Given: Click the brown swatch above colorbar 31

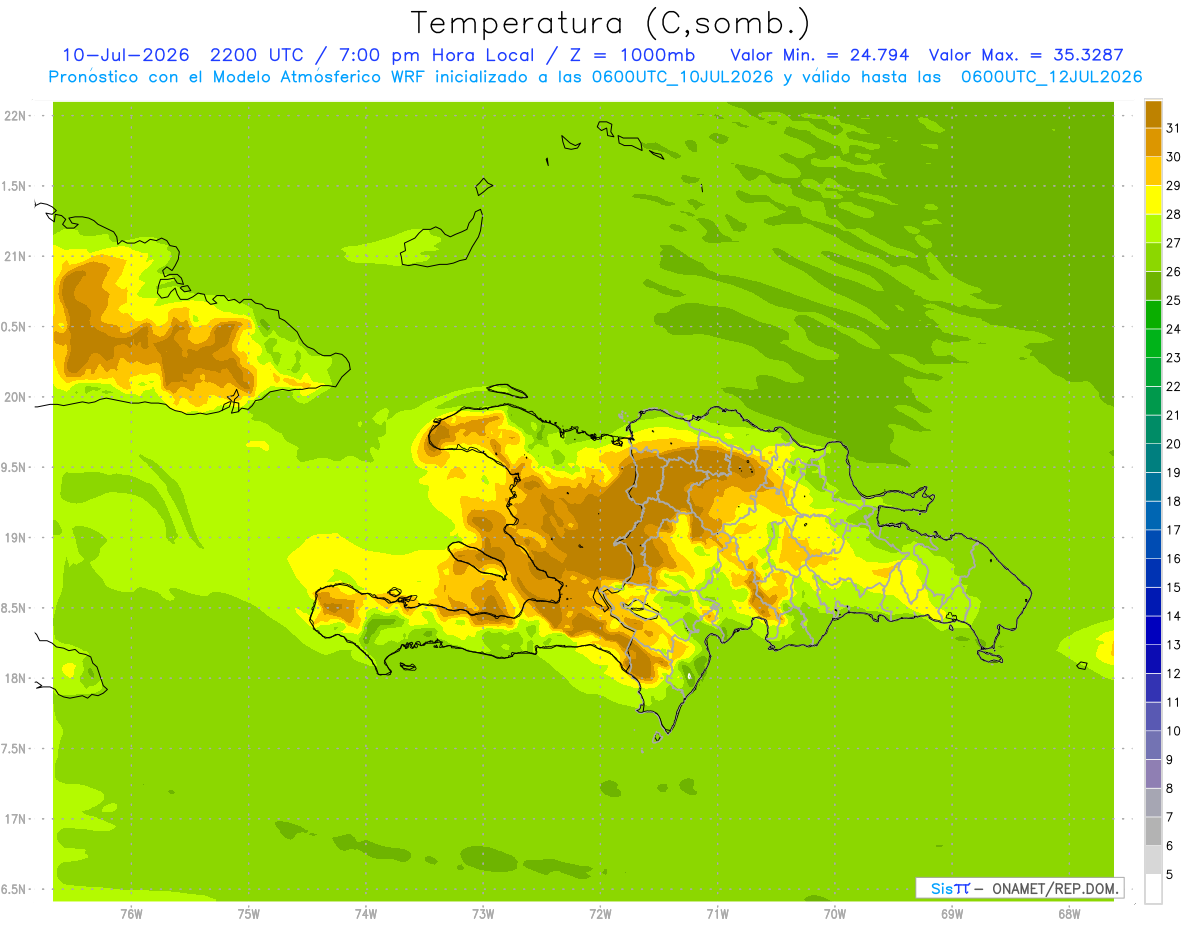Looking at the screenshot, I should click(x=1153, y=114).
